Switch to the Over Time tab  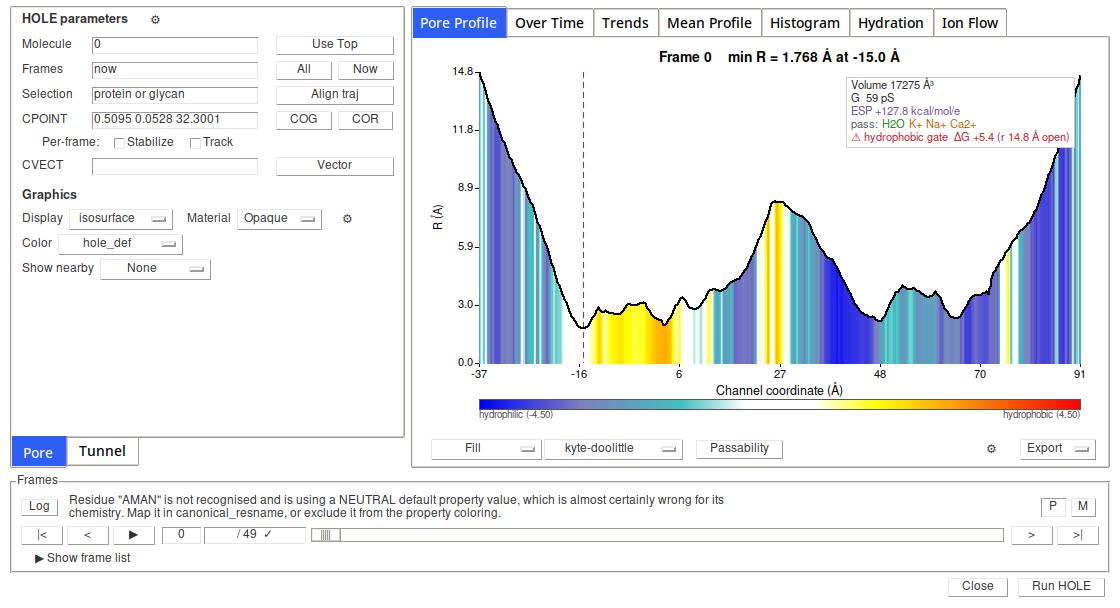[549, 23]
